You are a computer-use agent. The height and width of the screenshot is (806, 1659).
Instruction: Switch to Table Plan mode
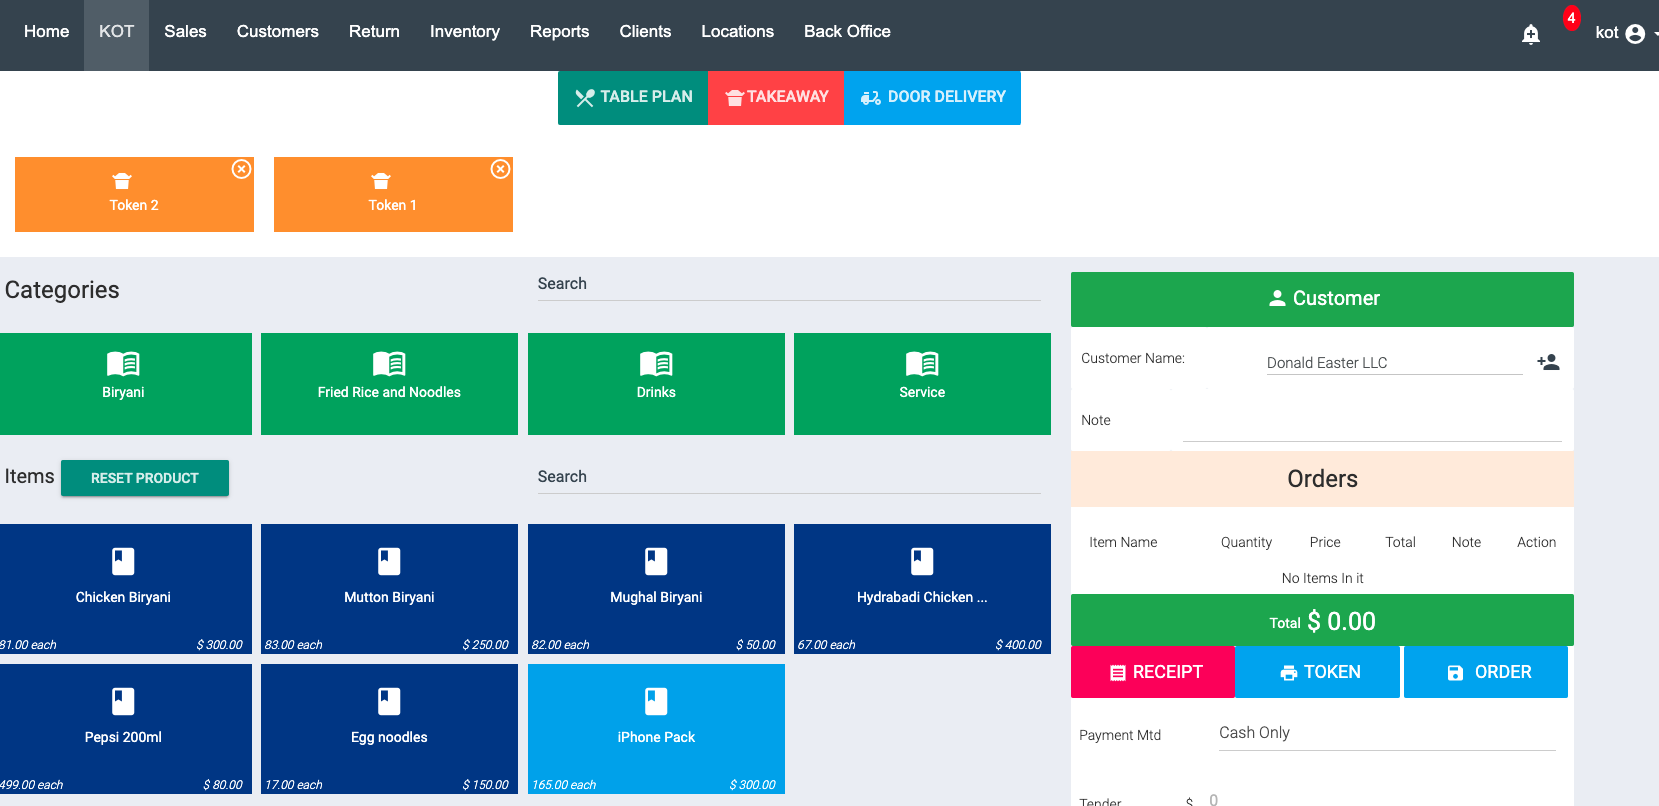point(633,97)
